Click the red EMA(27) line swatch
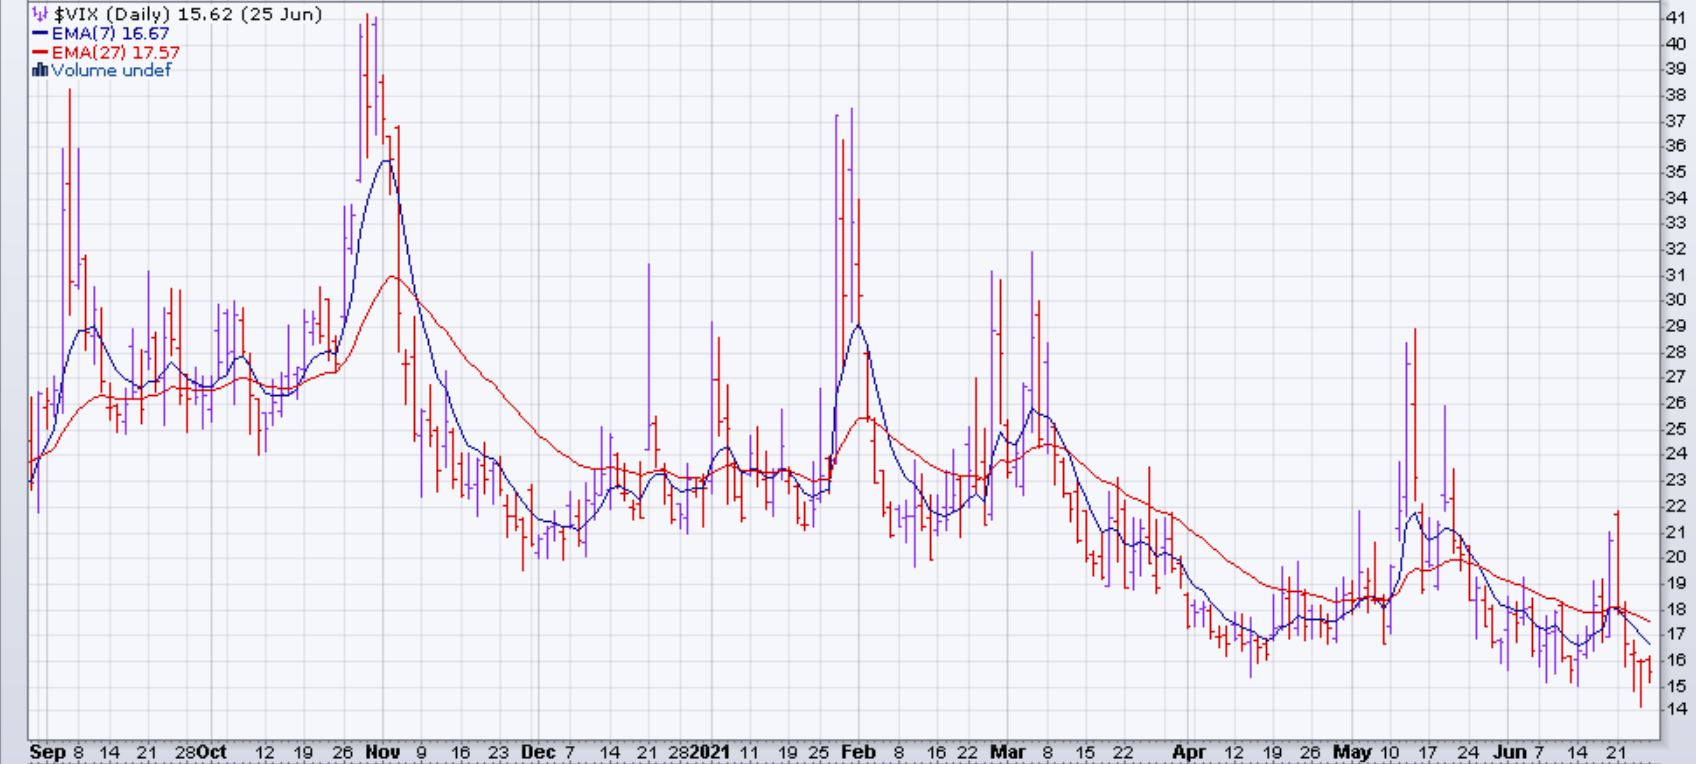This screenshot has width=1696, height=764. coord(40,52)
